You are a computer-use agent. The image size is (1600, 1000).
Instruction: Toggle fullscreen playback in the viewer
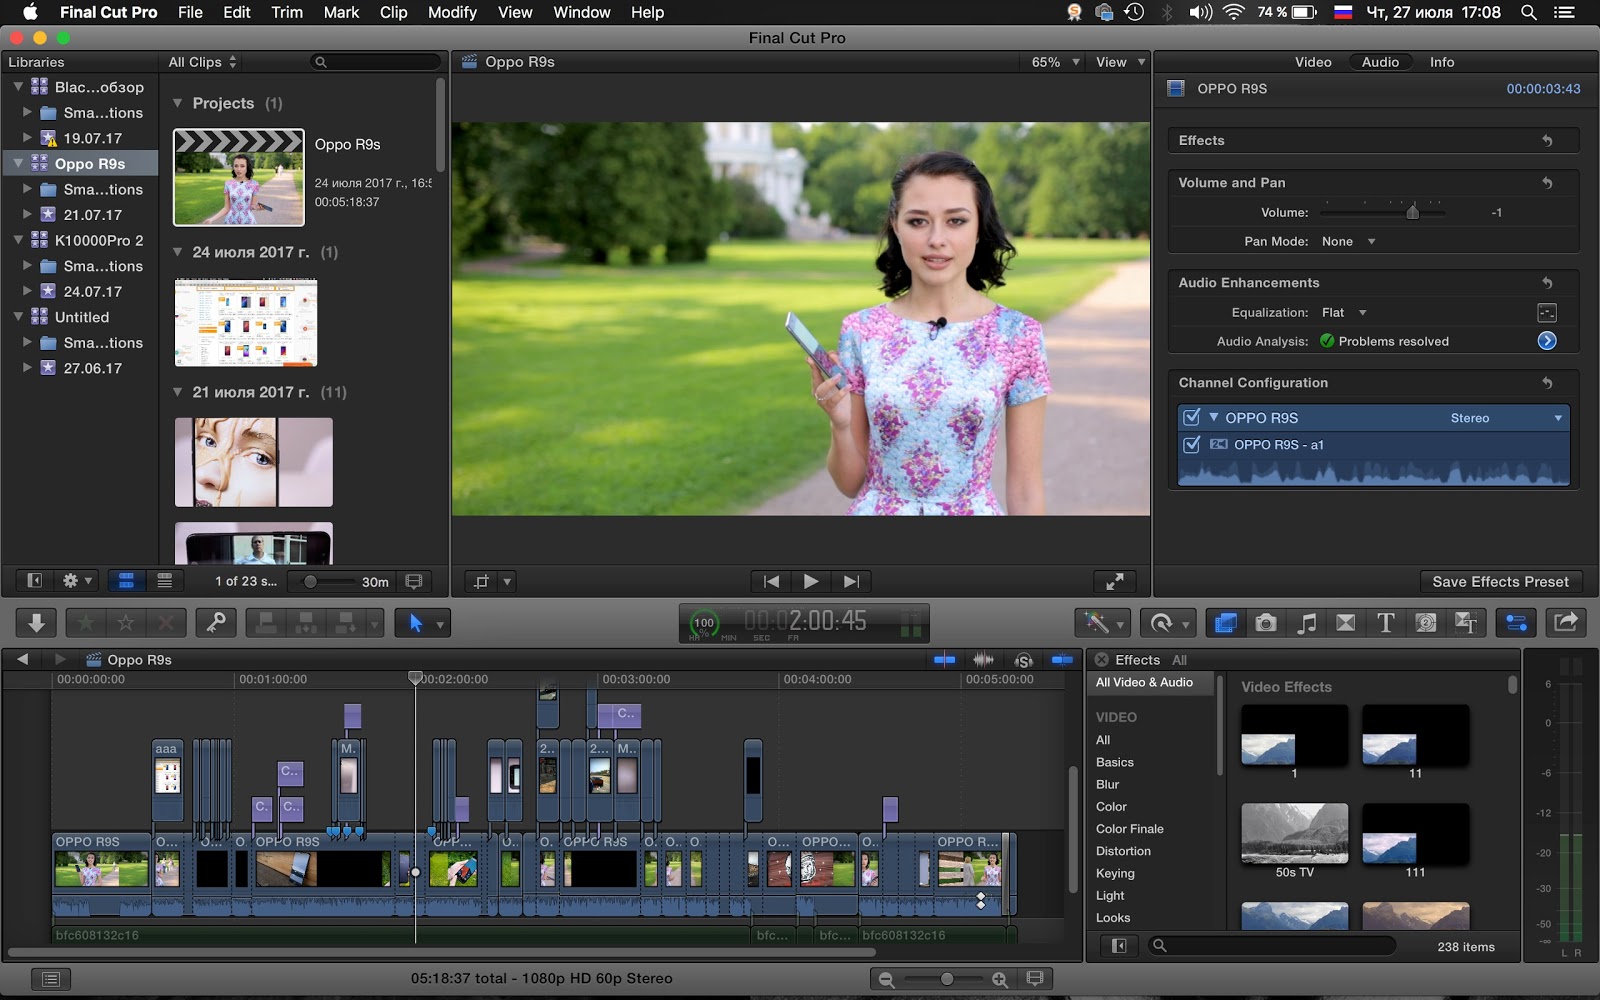1114,581
